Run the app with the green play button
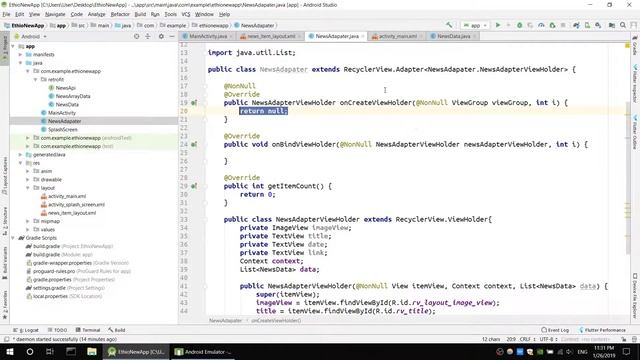Viewport: 640px width, 360px height. 498,25
